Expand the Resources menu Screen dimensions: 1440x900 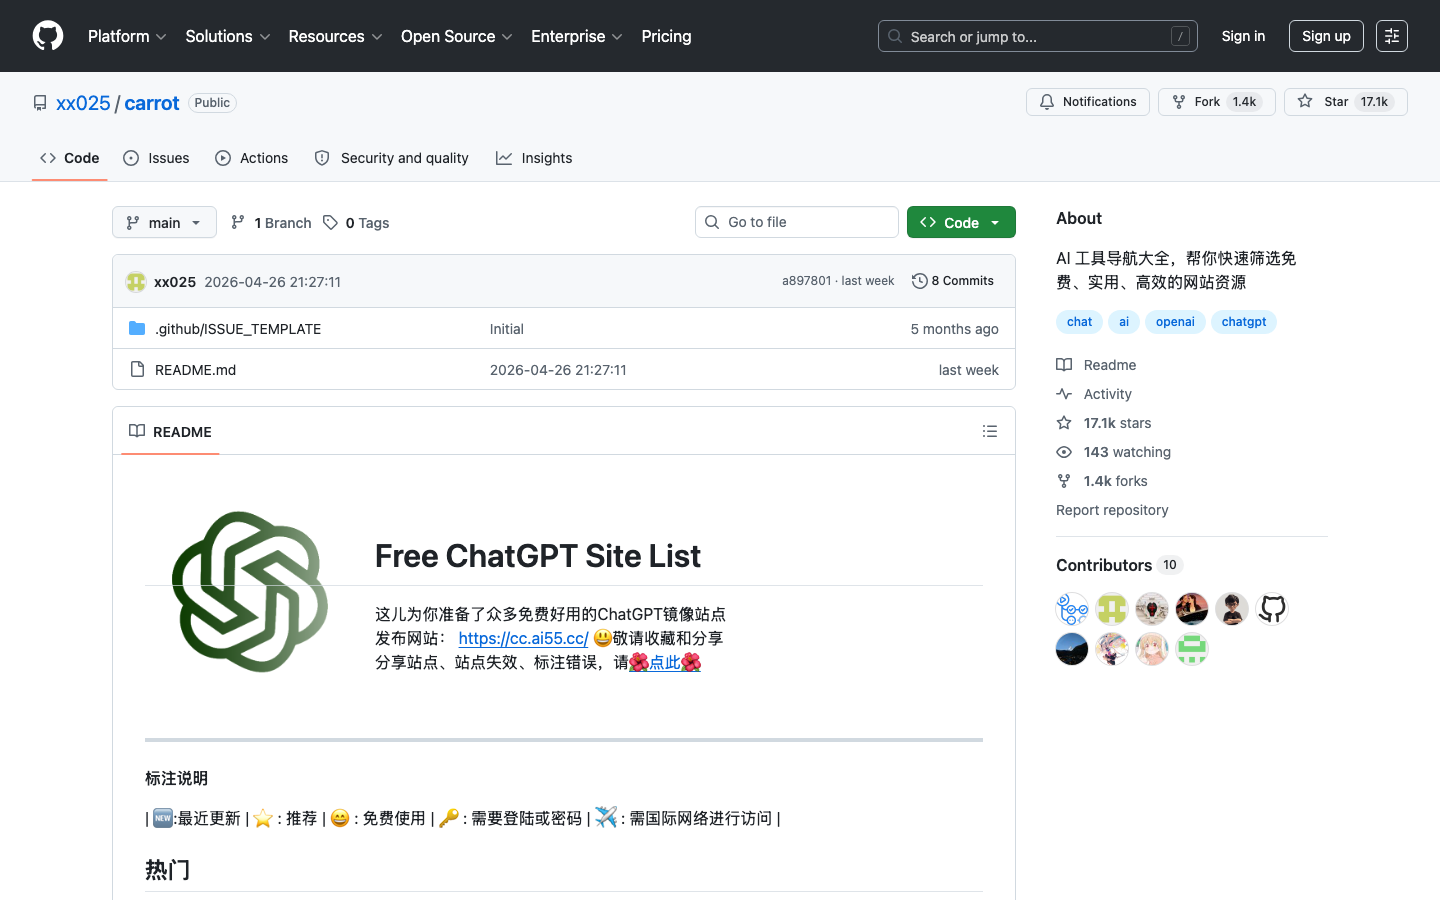point(335,36)
